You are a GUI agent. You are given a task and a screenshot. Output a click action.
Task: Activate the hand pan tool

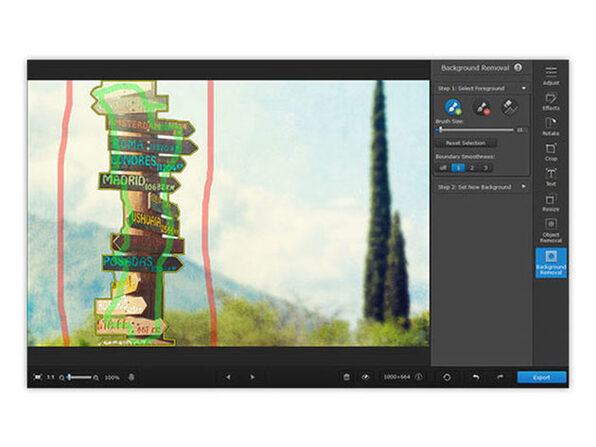[x=132, y=377]
